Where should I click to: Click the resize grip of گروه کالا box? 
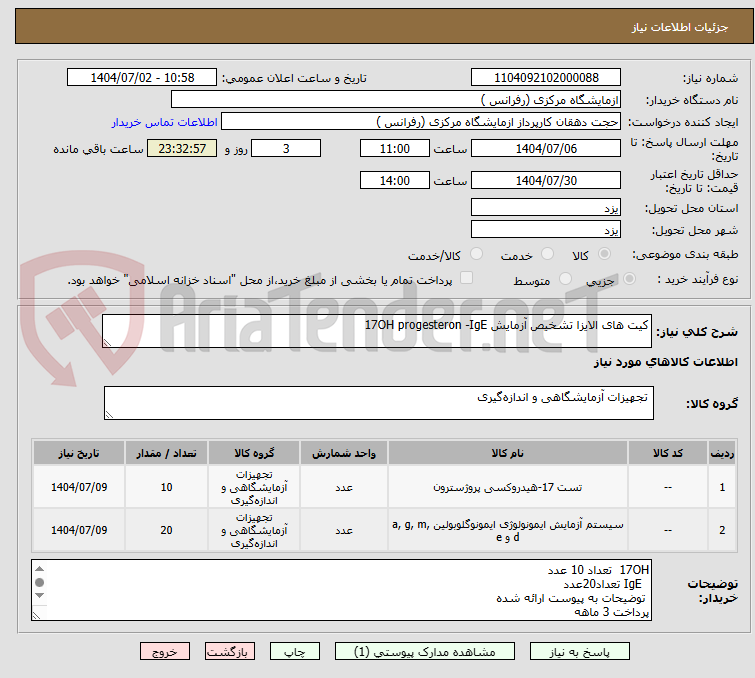pyautogui.click(x=109, y=415)
